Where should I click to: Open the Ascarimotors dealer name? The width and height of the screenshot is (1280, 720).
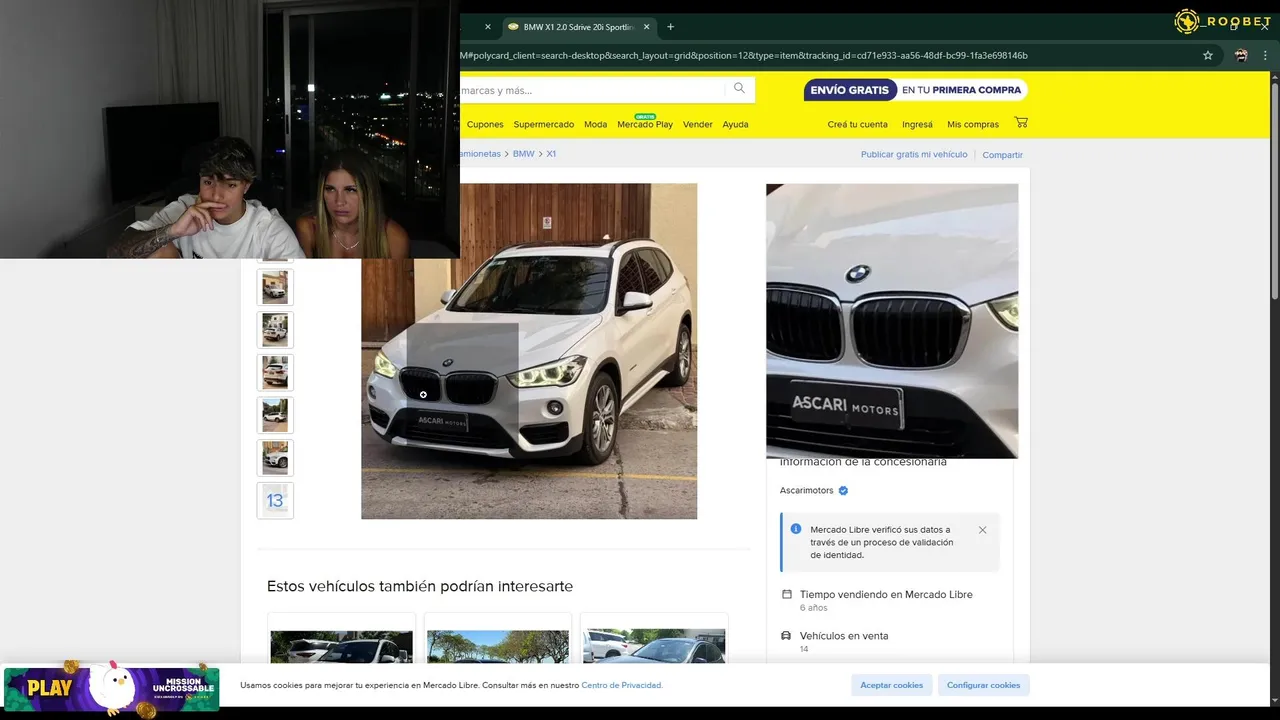pos(806,491)
